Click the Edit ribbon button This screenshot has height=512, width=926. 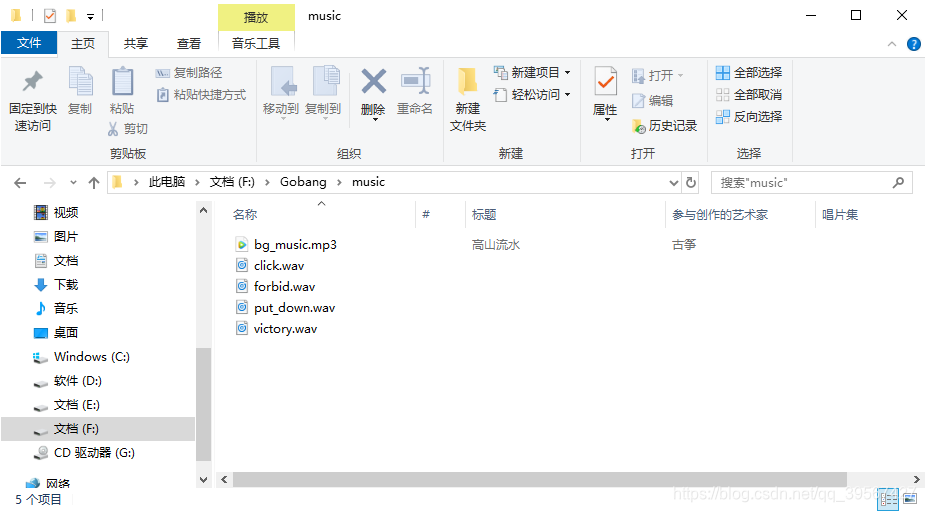pos(652,100)
